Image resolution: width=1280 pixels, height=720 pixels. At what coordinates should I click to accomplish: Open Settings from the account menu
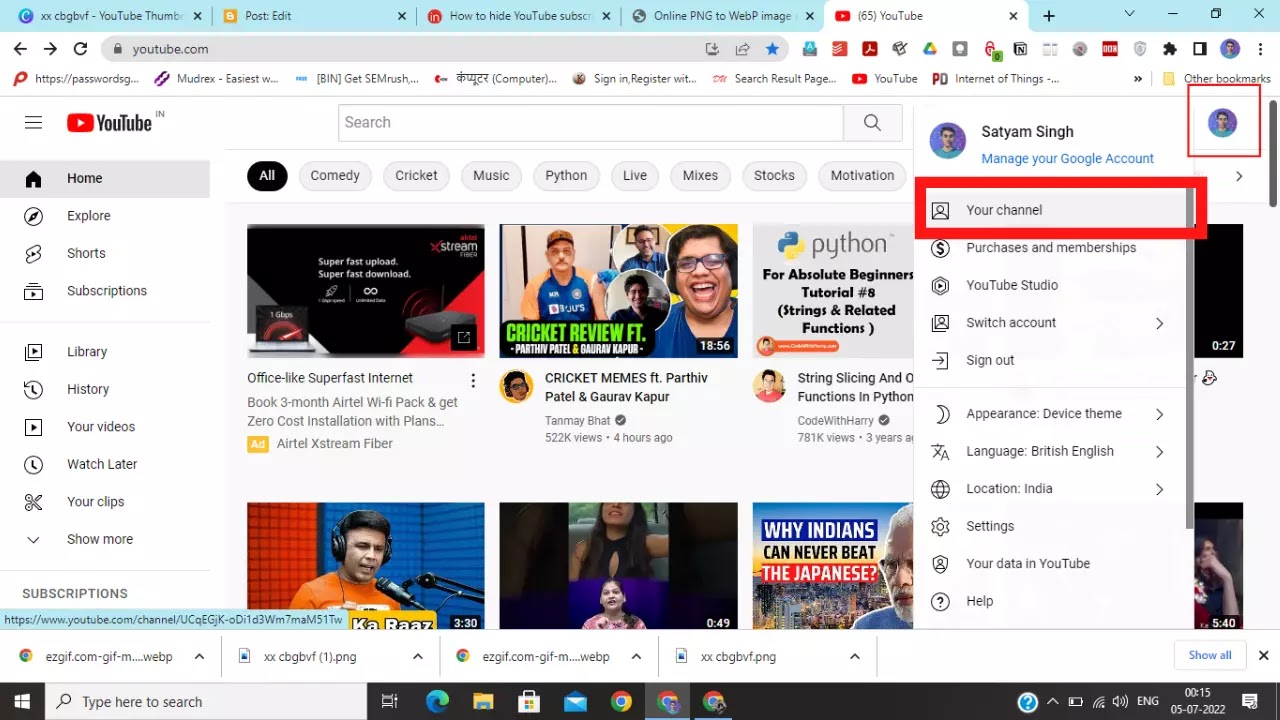[1050, 526]
